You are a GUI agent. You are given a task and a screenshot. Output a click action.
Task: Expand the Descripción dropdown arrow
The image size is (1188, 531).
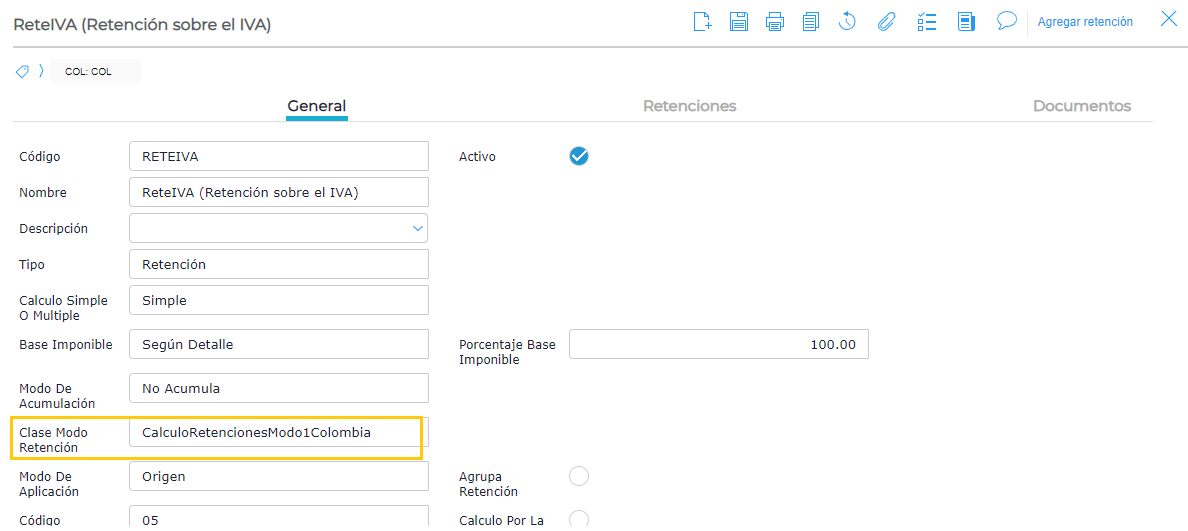[418, 229]
